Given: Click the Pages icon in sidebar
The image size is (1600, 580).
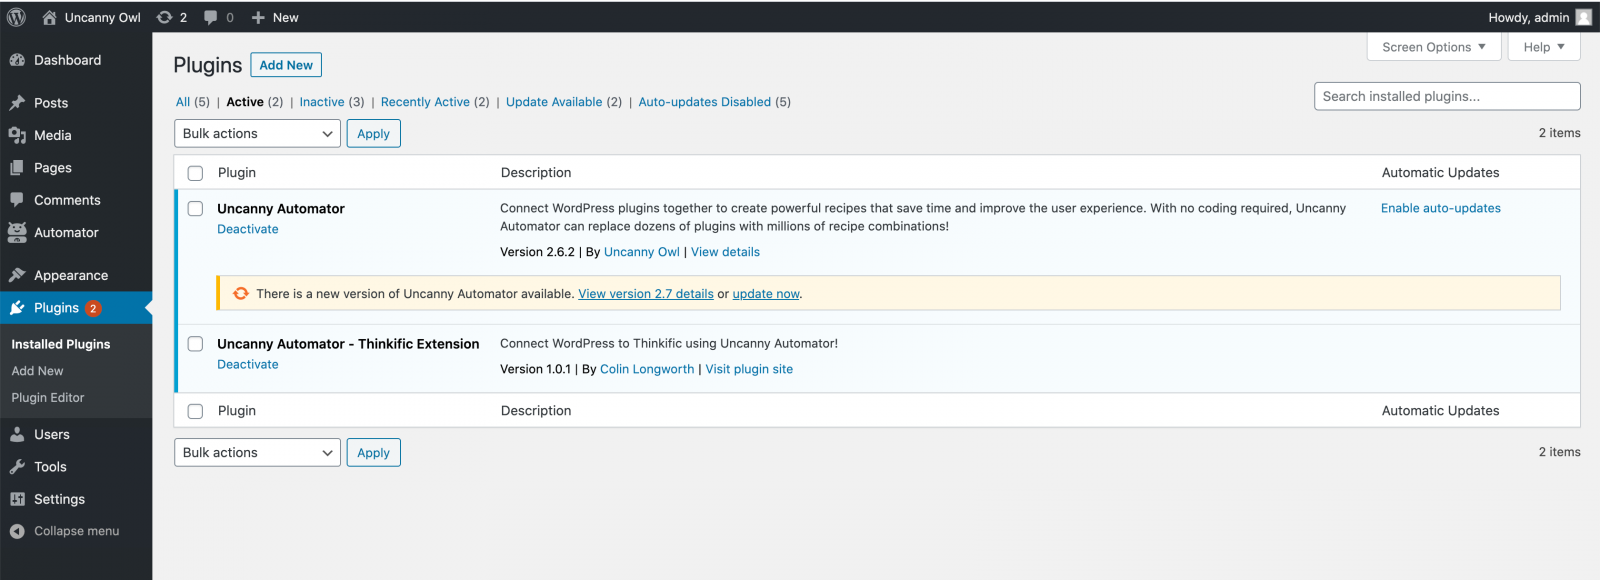Looking at the screenshot, I should point(17,168).
